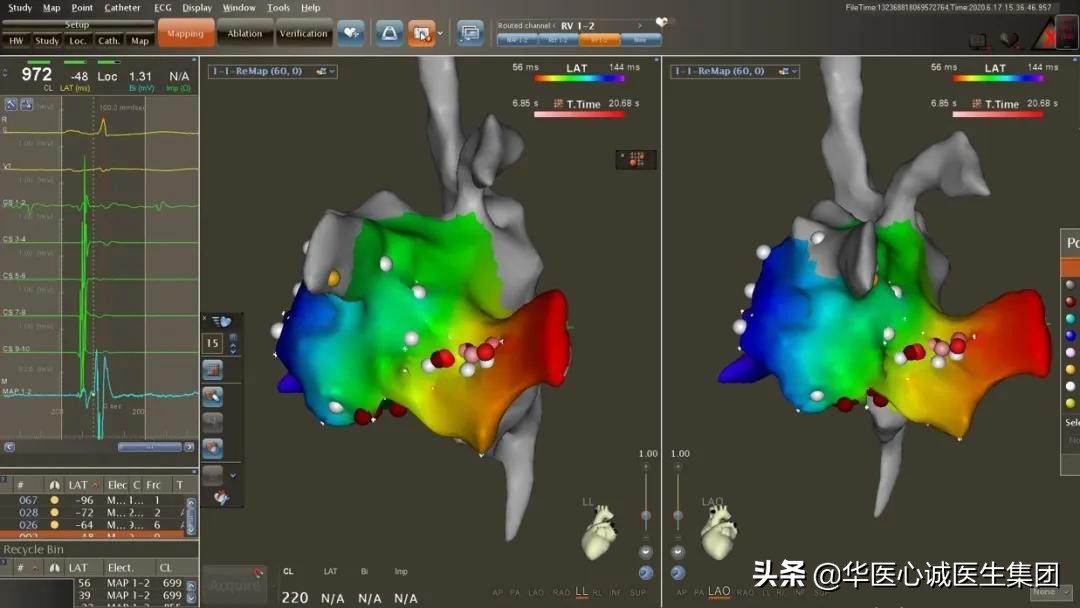Adjust the left map zoom slider handle
Viewport: 1080px width, 608px height.
[x=645, y=515]
